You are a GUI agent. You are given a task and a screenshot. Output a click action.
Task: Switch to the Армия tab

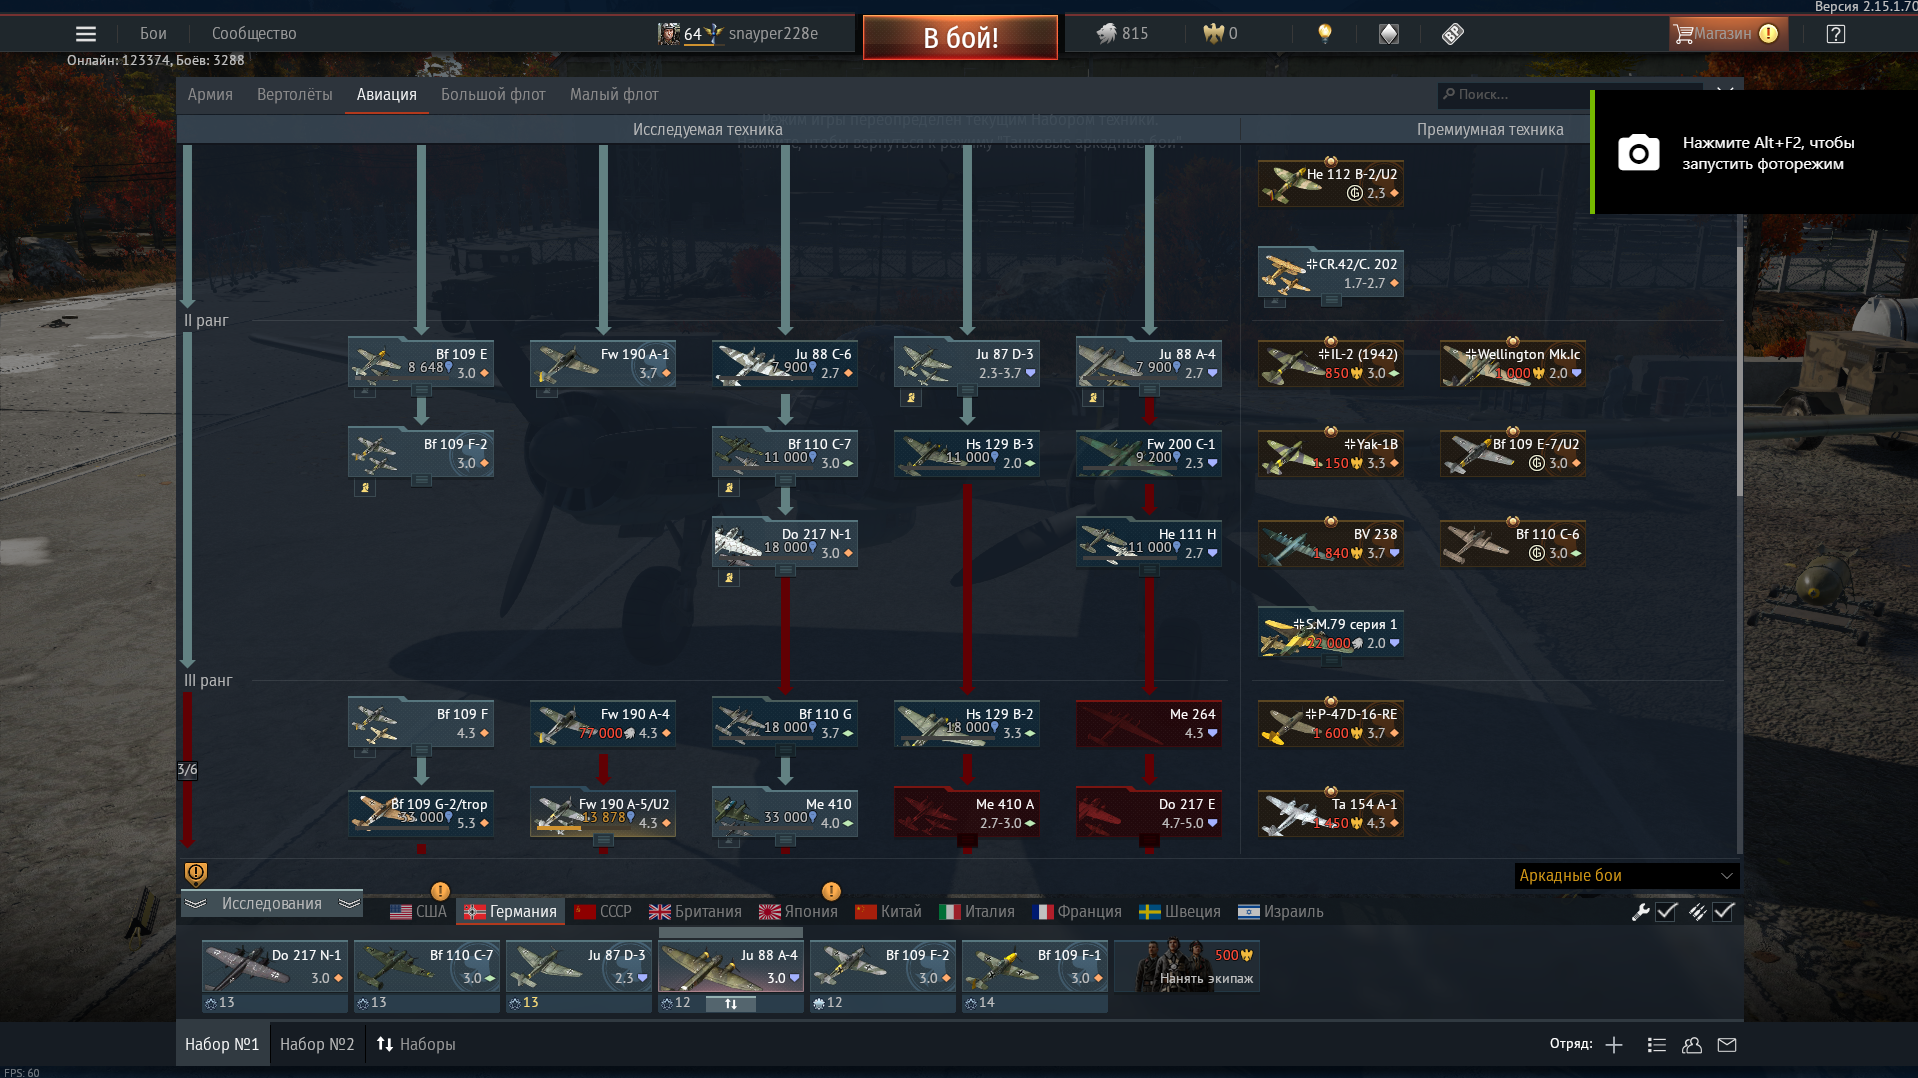210,95
